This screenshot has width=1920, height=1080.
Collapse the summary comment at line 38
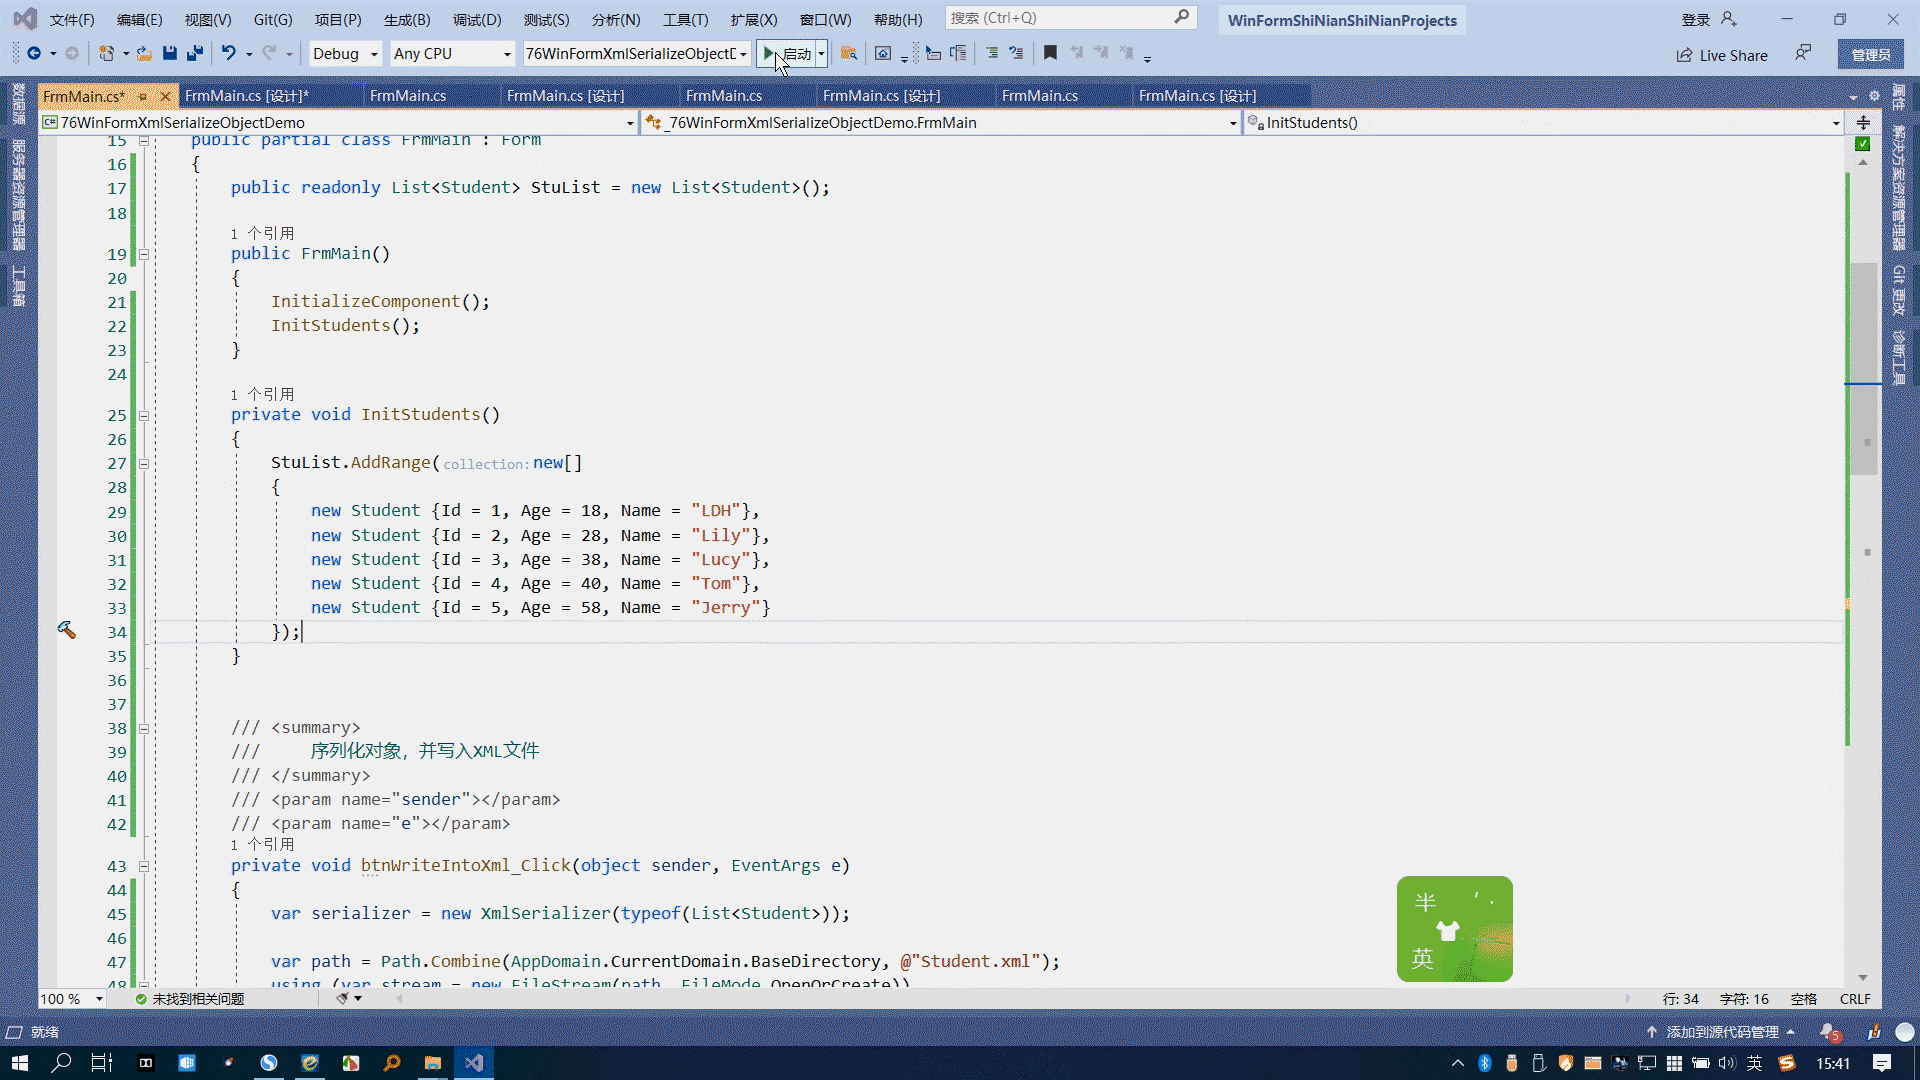[144, 728]
